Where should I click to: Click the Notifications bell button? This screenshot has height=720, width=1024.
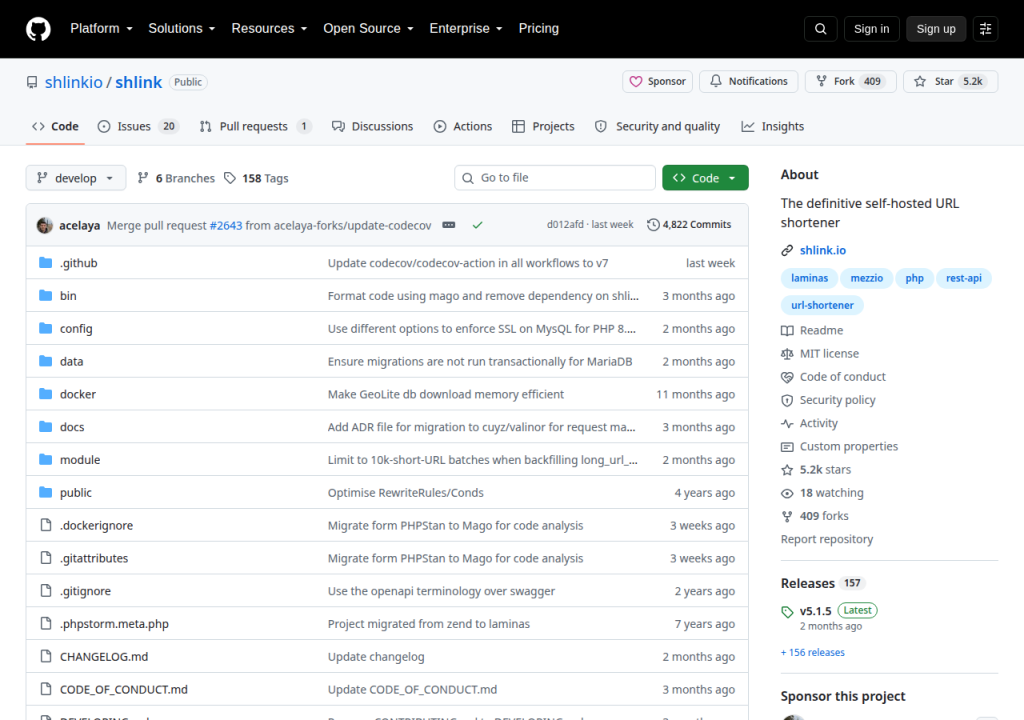click(748, 82)
